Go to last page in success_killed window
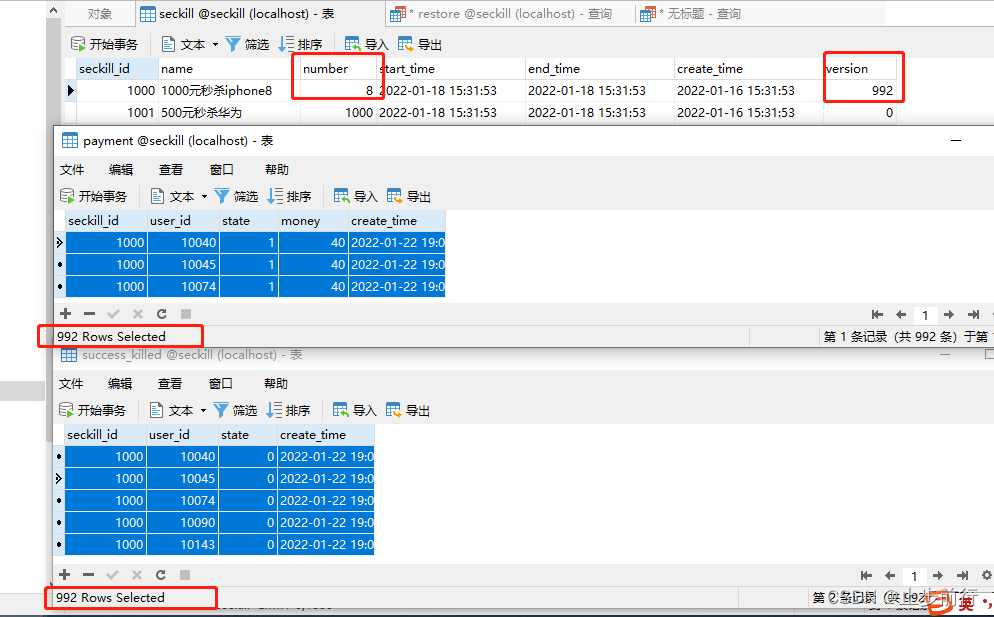The image size is (994, 617). [962, 576]
